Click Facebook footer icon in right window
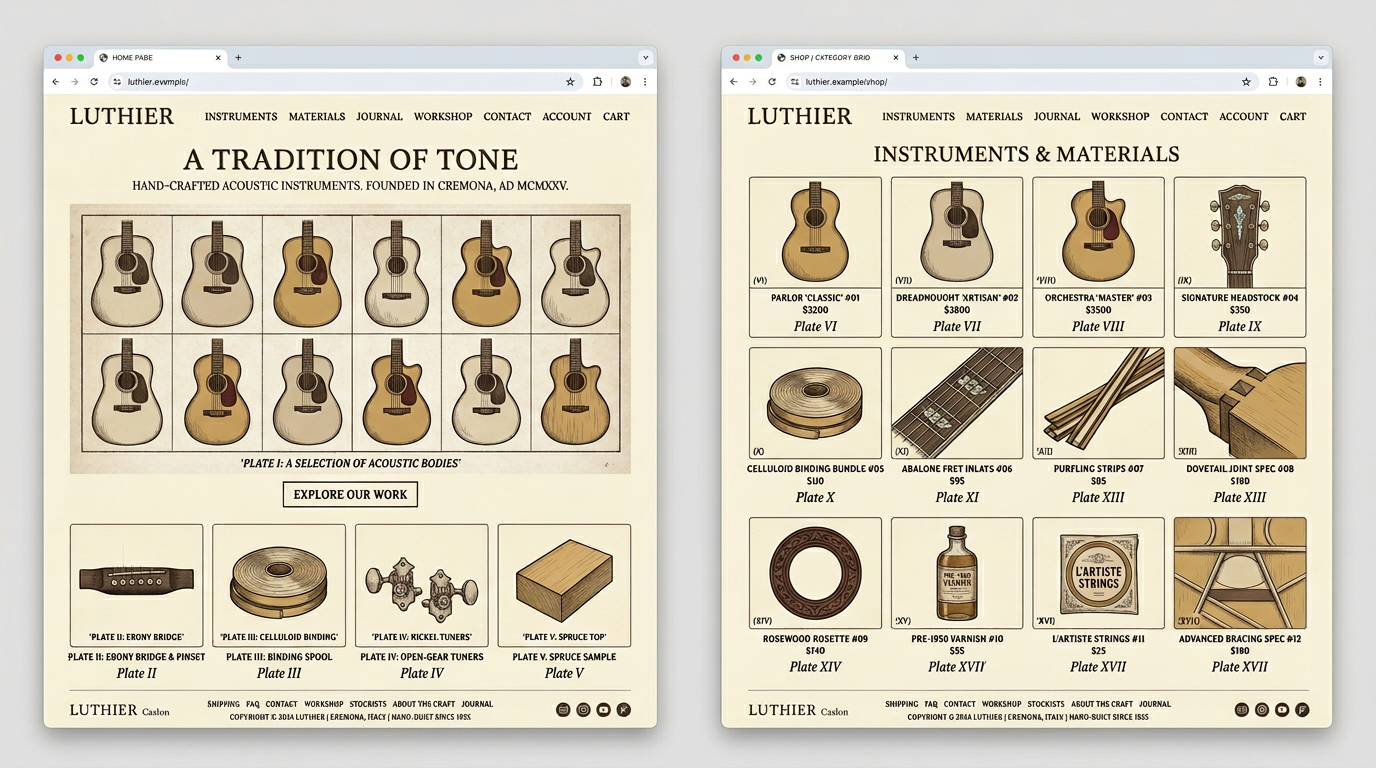 [x=1302, y=710]
